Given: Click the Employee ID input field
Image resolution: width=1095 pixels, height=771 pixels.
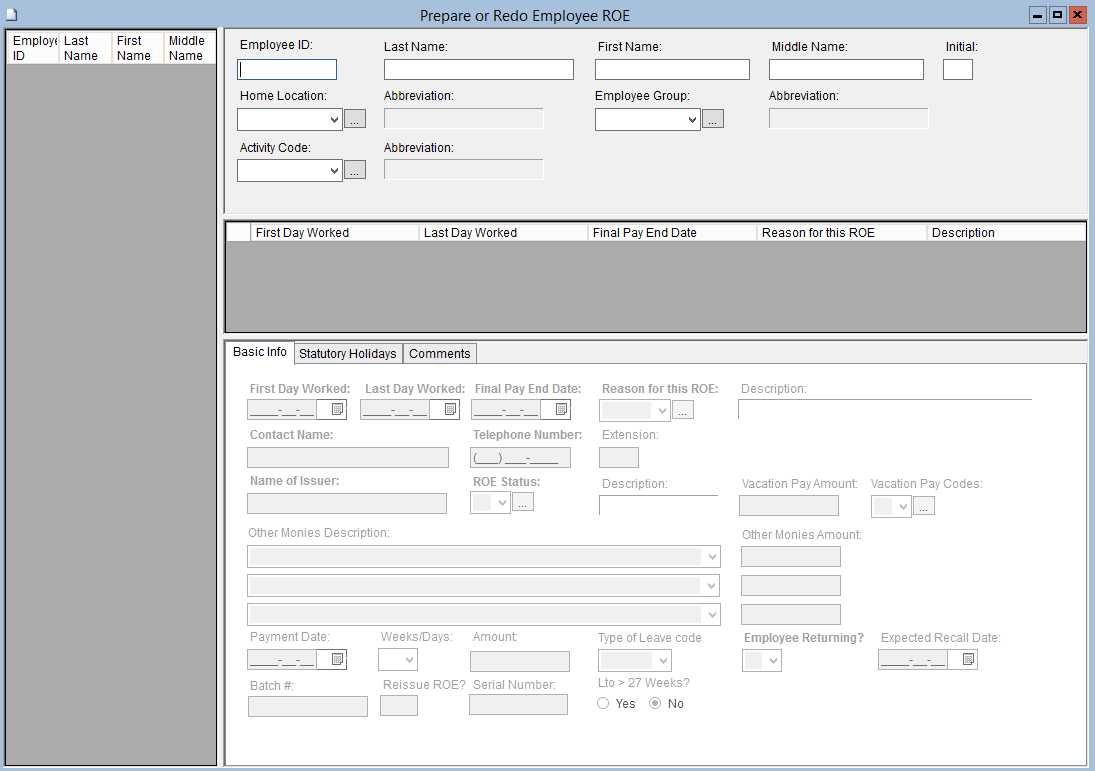Looking at the screenshot, I should point(287,69).
